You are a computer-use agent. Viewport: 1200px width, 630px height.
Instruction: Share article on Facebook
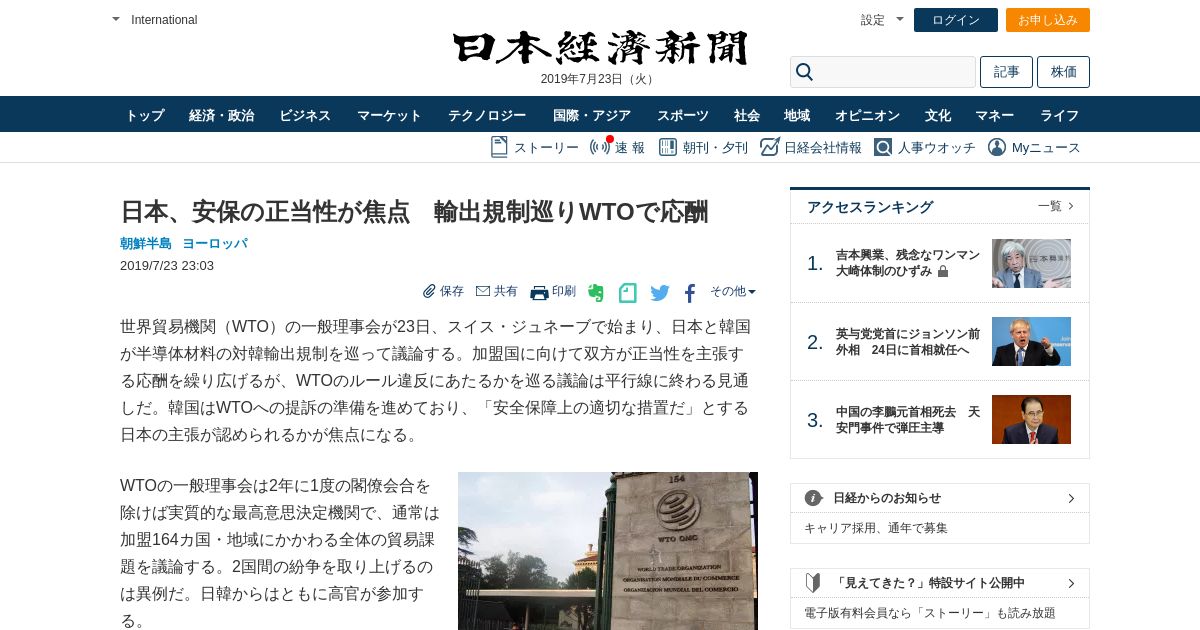pyautogui.click(x=690, y=293)
